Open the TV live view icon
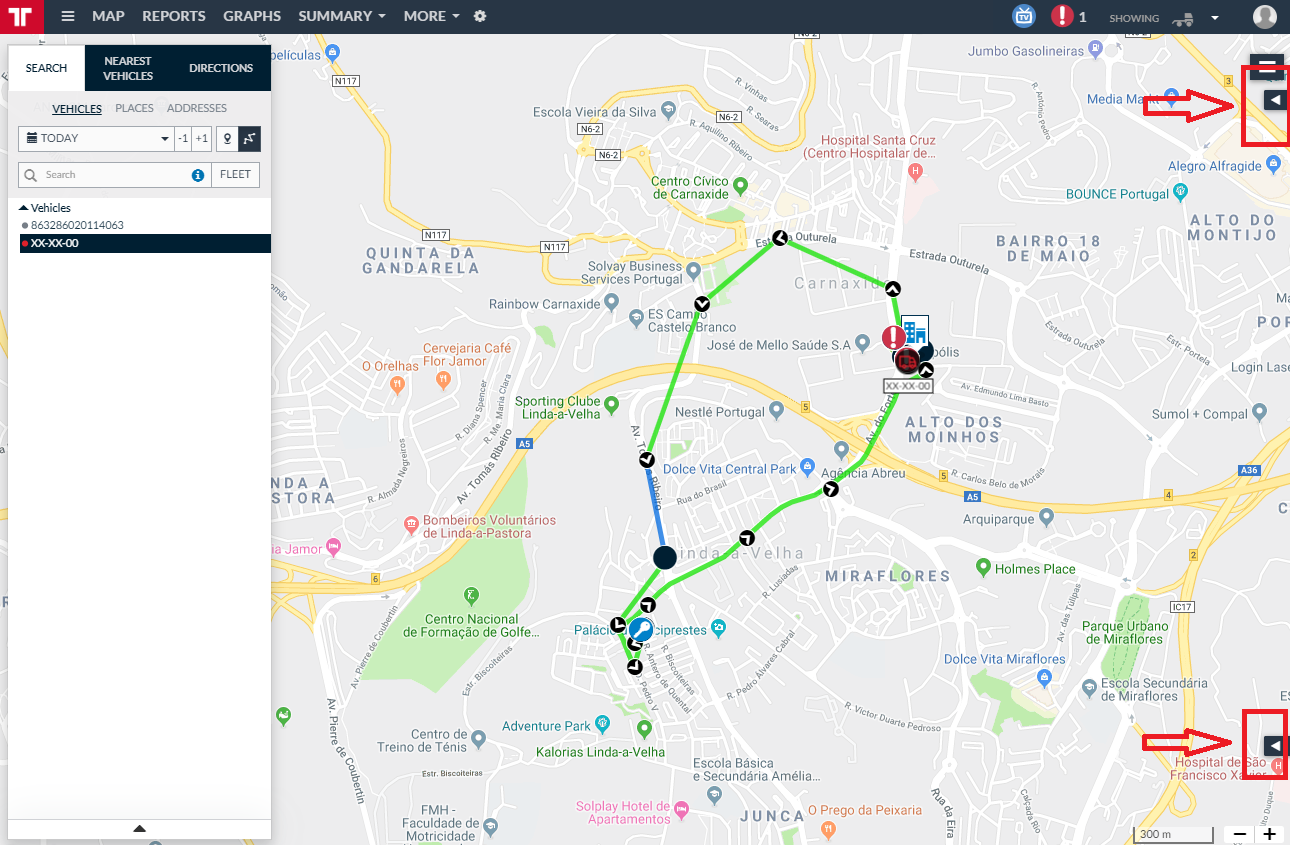The width and height of the screenshot is (1290, 845). coord(1023,16)
